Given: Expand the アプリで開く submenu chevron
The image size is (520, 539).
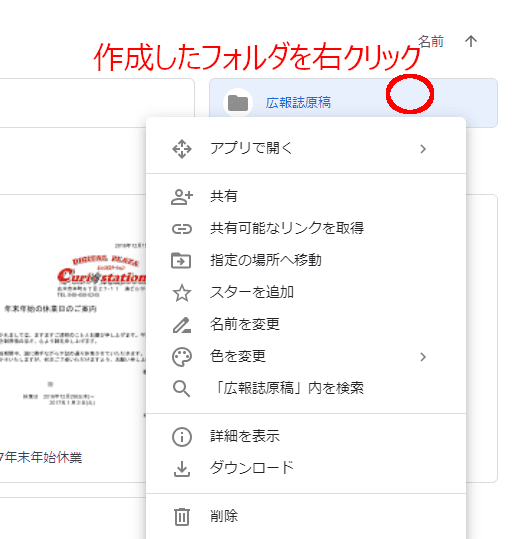Looking at the screenshot, I should 423,149.
